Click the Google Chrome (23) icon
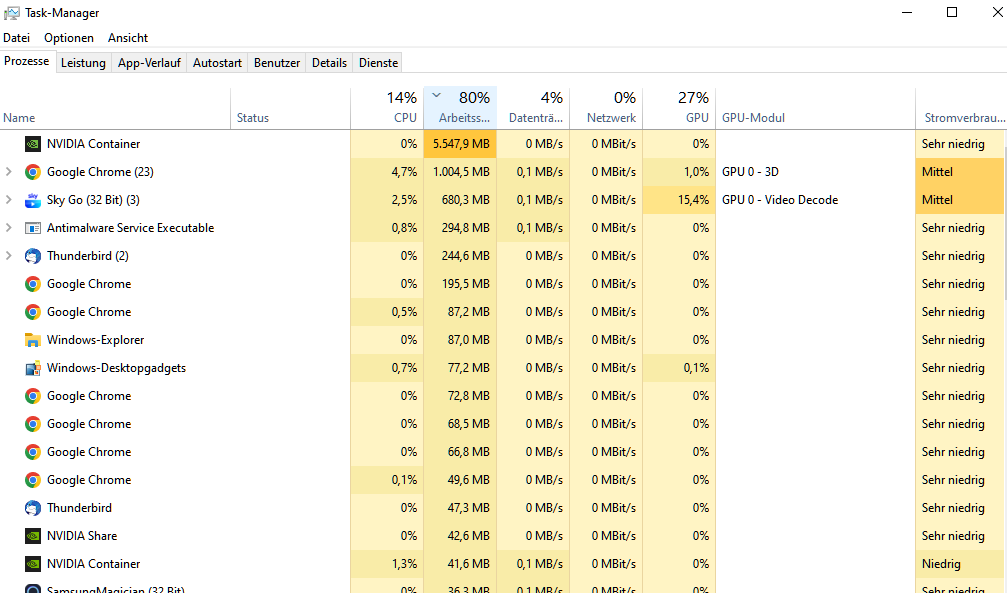Viewport: 1007px width, 593px height. click(x=33, y=172)
